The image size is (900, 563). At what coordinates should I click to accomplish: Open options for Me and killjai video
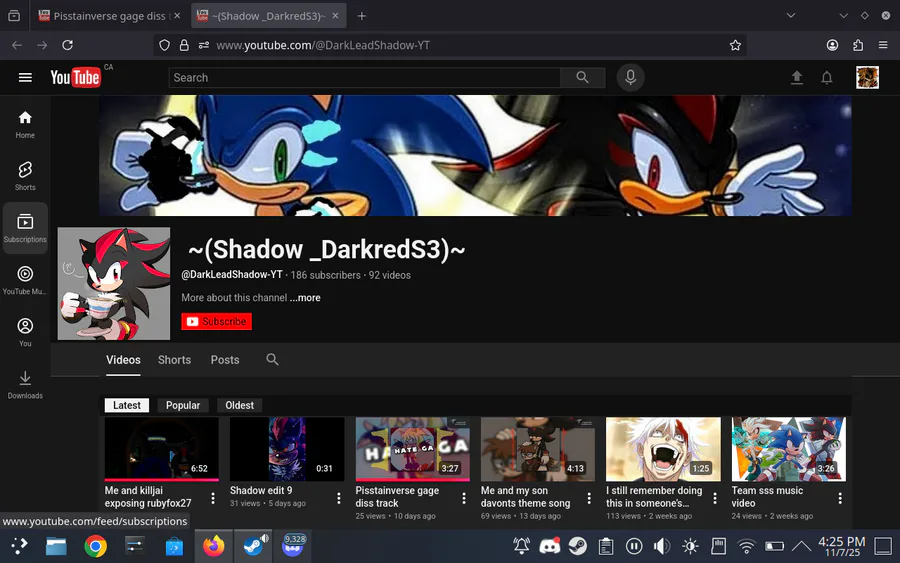pos(213,498)
